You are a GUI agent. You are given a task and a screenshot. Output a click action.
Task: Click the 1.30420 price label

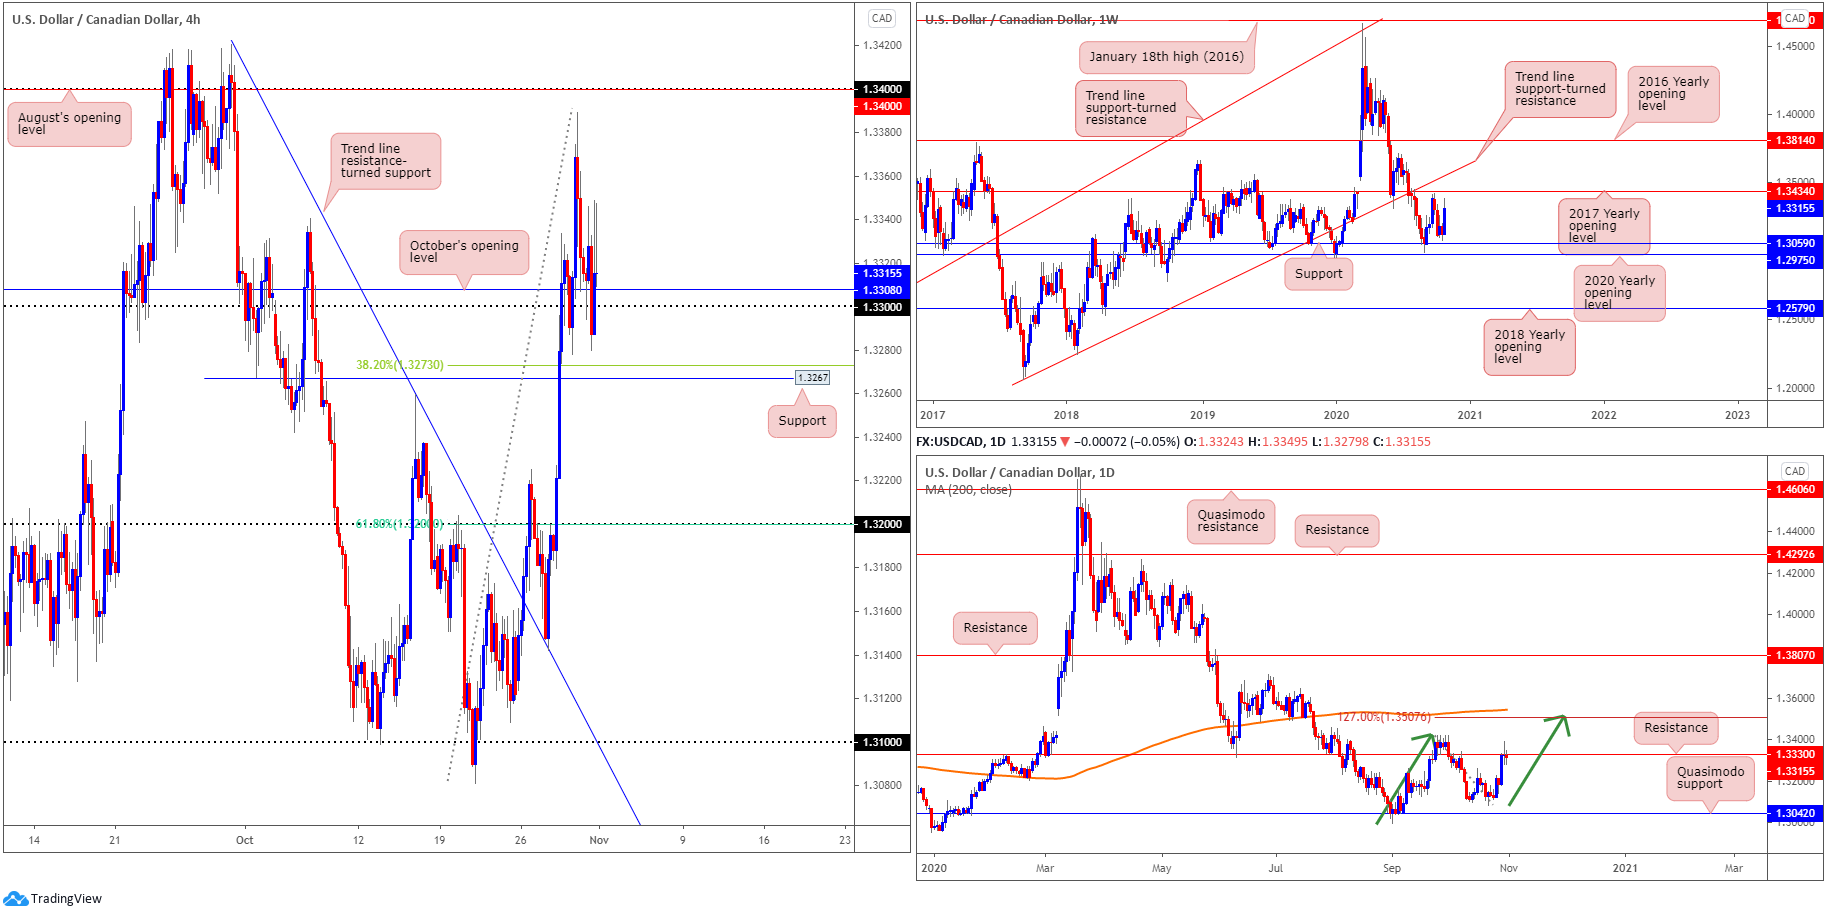click(1794, 814)
